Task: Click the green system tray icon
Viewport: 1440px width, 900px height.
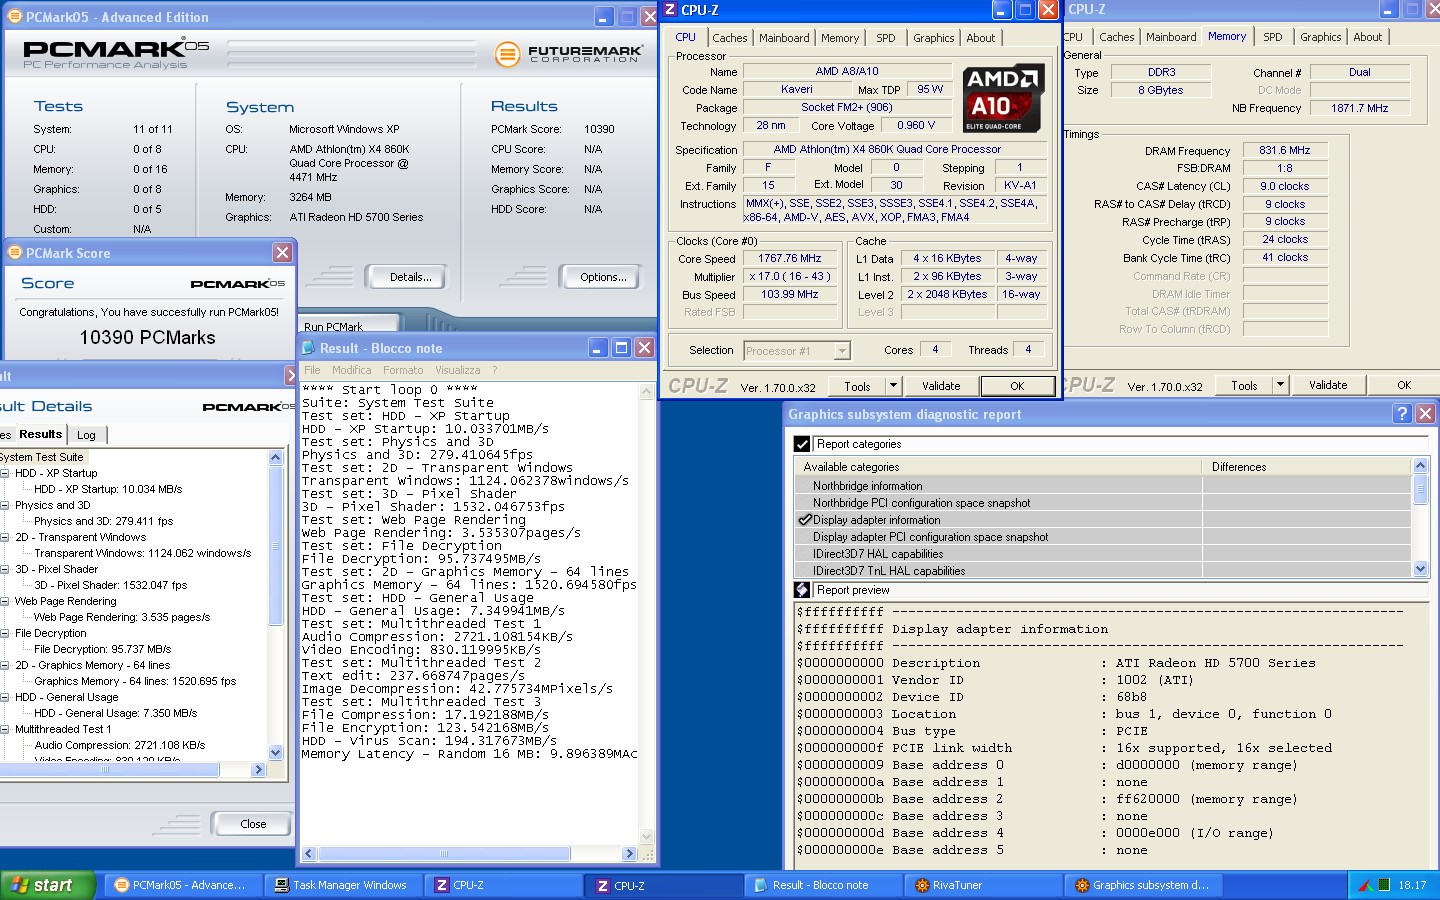Action: point(1384,885)
